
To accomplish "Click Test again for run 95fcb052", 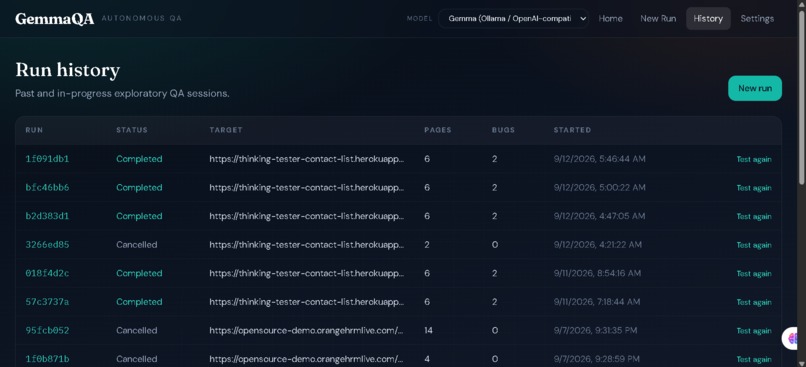I will 754,331.
